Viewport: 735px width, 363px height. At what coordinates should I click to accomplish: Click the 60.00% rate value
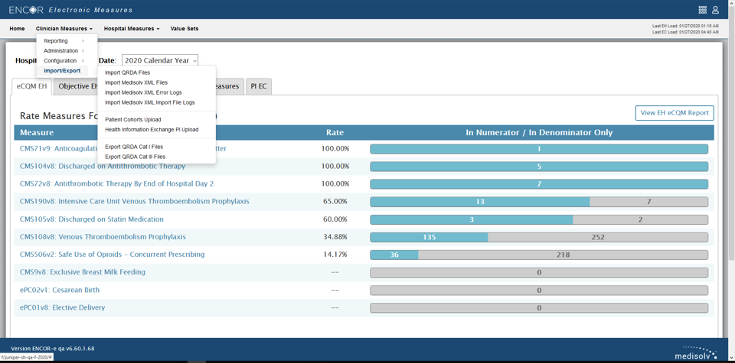(335, 219)
